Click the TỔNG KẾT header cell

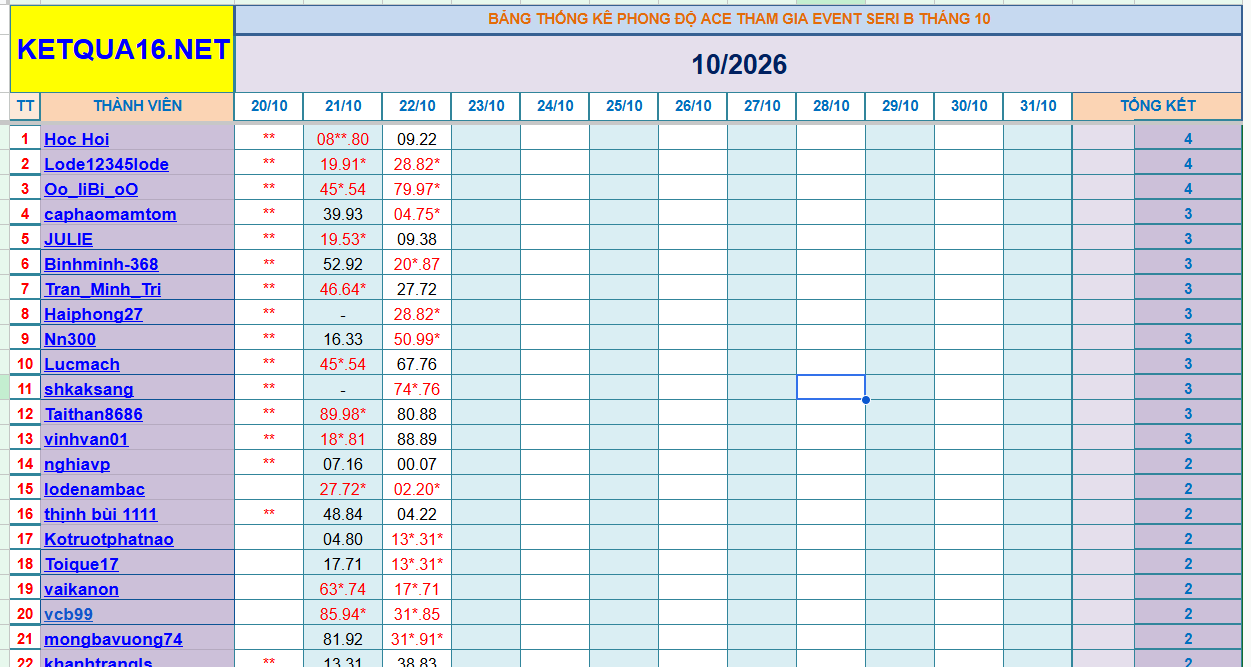pyautogui.click(x=1157, y=106)
